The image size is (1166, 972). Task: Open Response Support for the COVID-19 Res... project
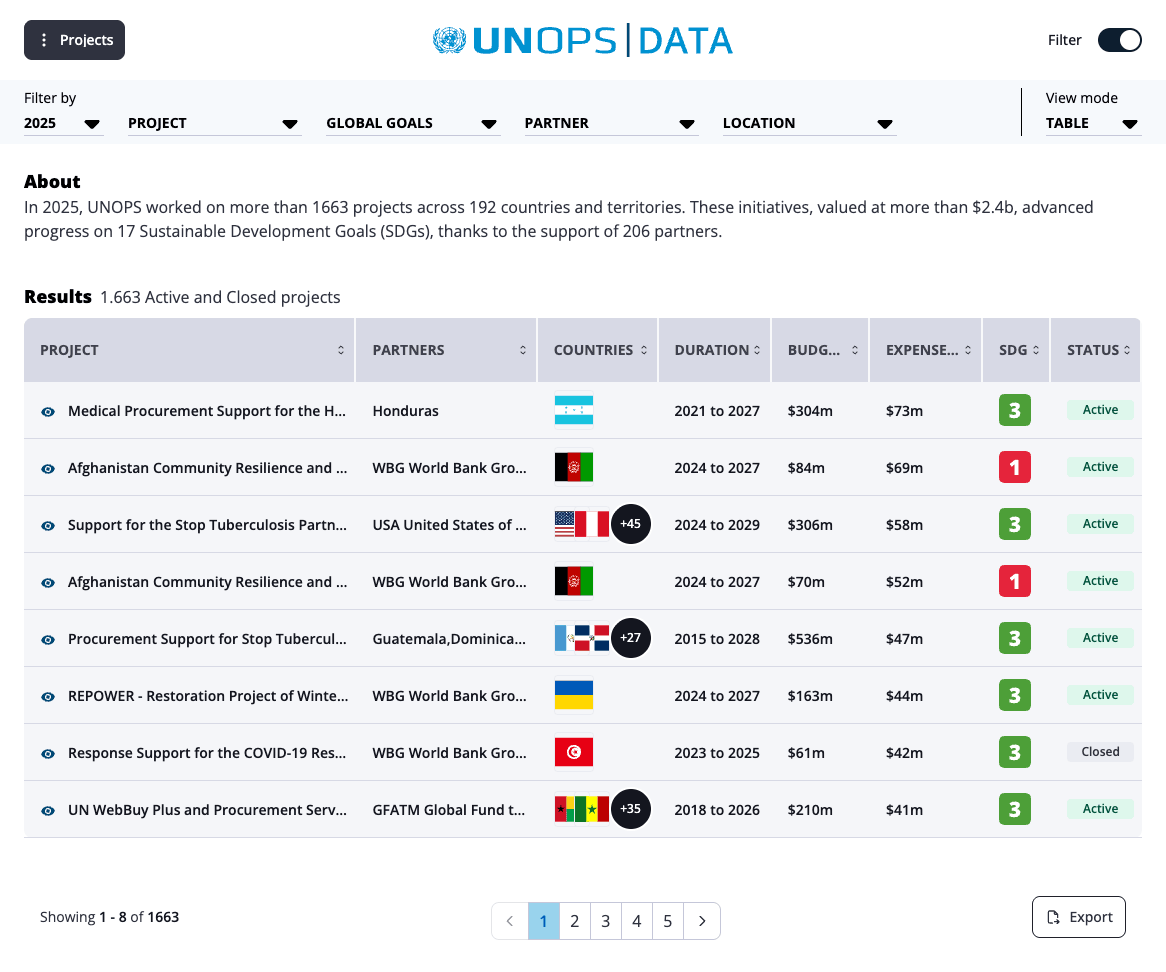[207, 753]
